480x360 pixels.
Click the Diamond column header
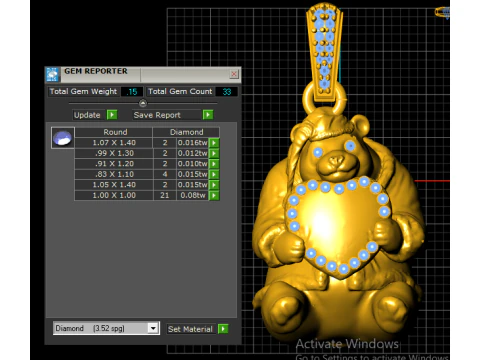[x=186, y=132]
